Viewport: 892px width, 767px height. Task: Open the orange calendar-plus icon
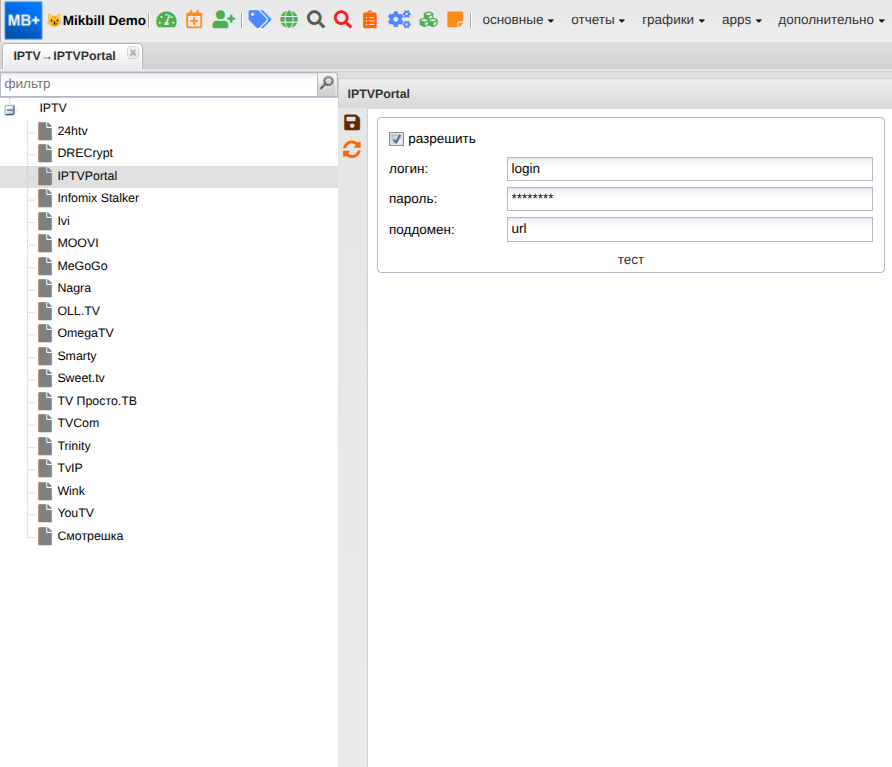click(x=194, y=20)
